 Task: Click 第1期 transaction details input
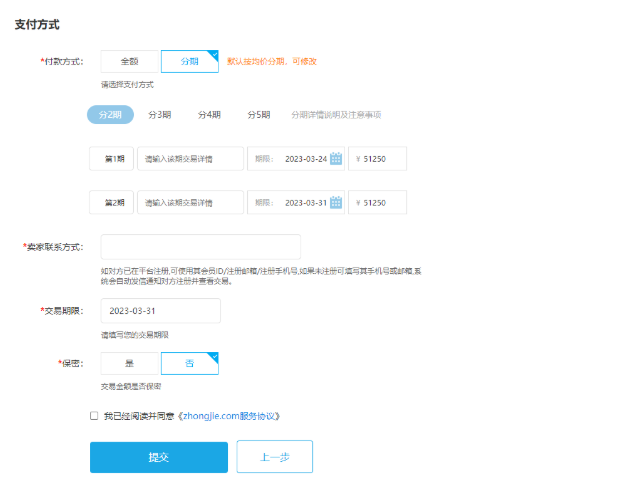190,158
